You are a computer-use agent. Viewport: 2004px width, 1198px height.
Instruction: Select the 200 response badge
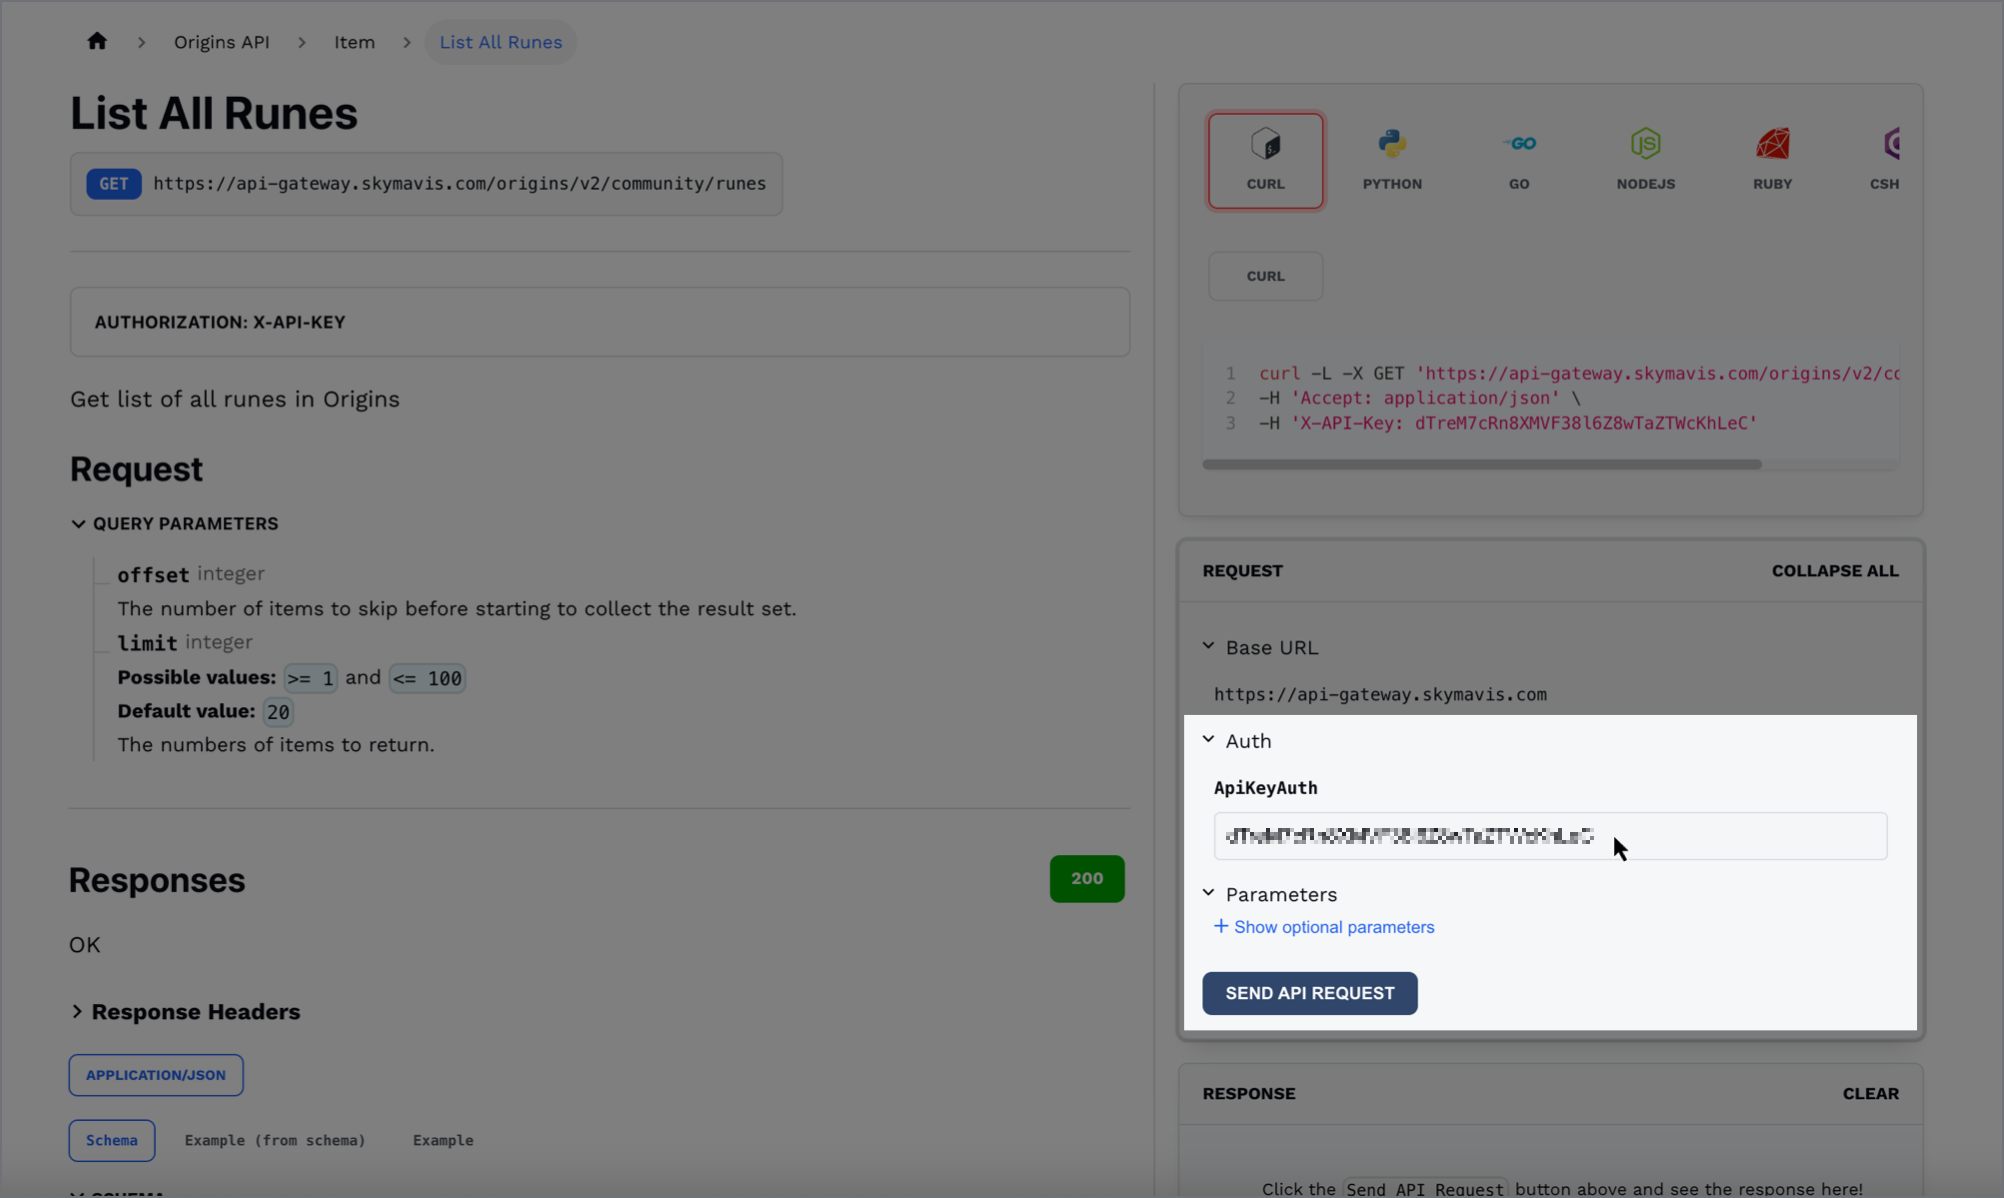(1087, 879)
